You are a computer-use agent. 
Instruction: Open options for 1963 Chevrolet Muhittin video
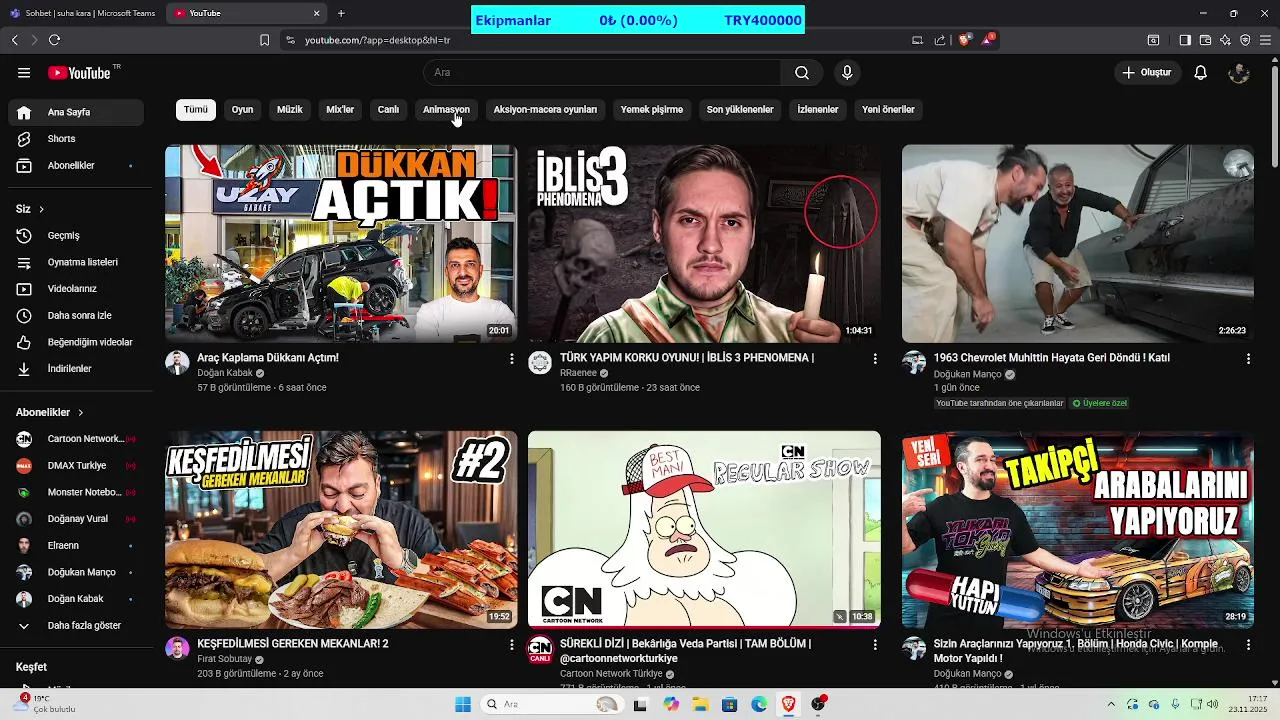coord(1248,359)
